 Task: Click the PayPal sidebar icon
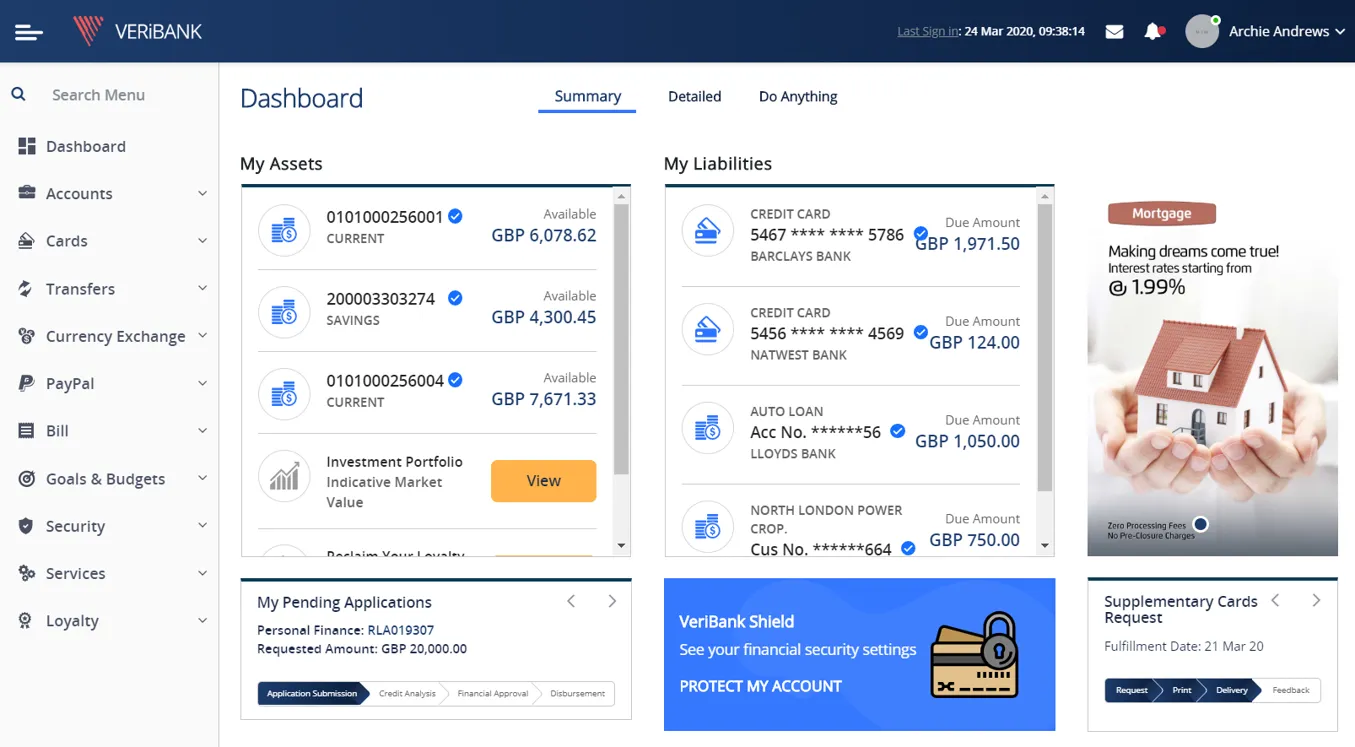pos(27,383)
